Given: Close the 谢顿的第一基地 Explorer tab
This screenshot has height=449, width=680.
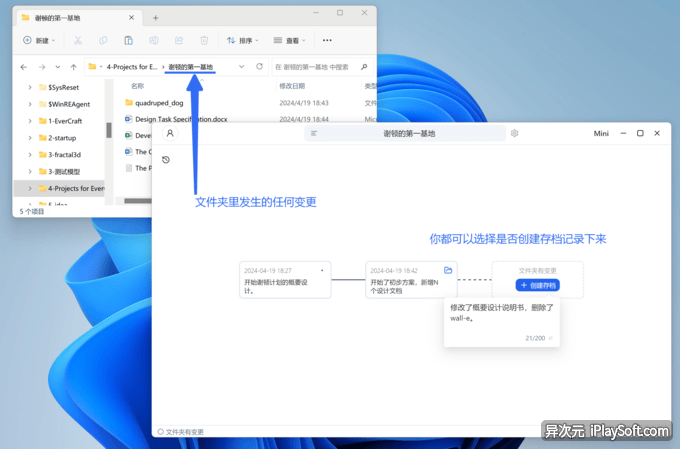Looking at the screenshot, I should [x=131, y=17].
